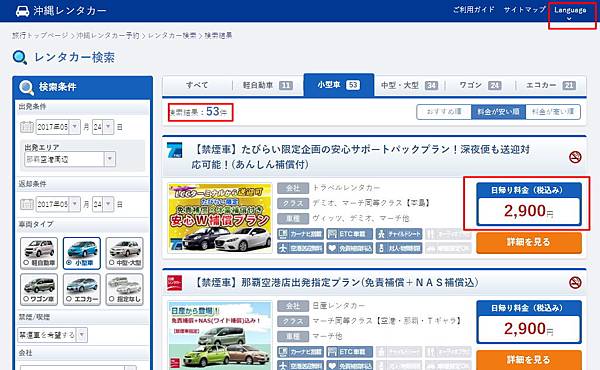The image size is (600, 370).
Task: Open 出発エリア area dropdown
Action: click(70, 159)
